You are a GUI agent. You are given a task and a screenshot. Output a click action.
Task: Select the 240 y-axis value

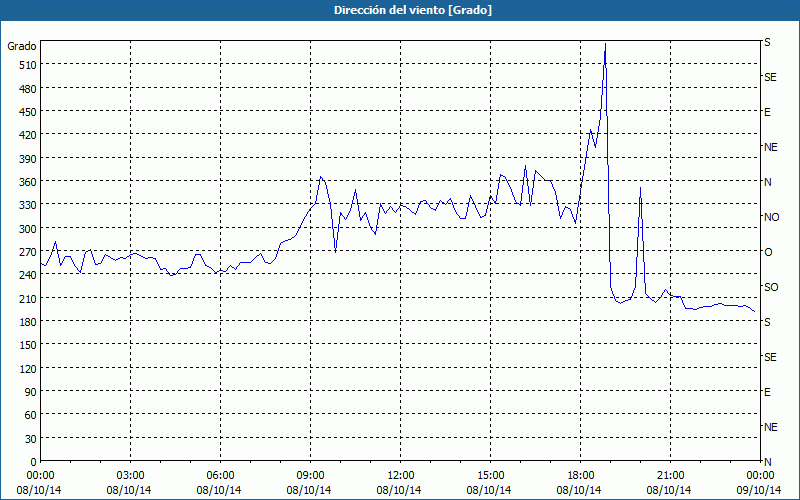29,275
